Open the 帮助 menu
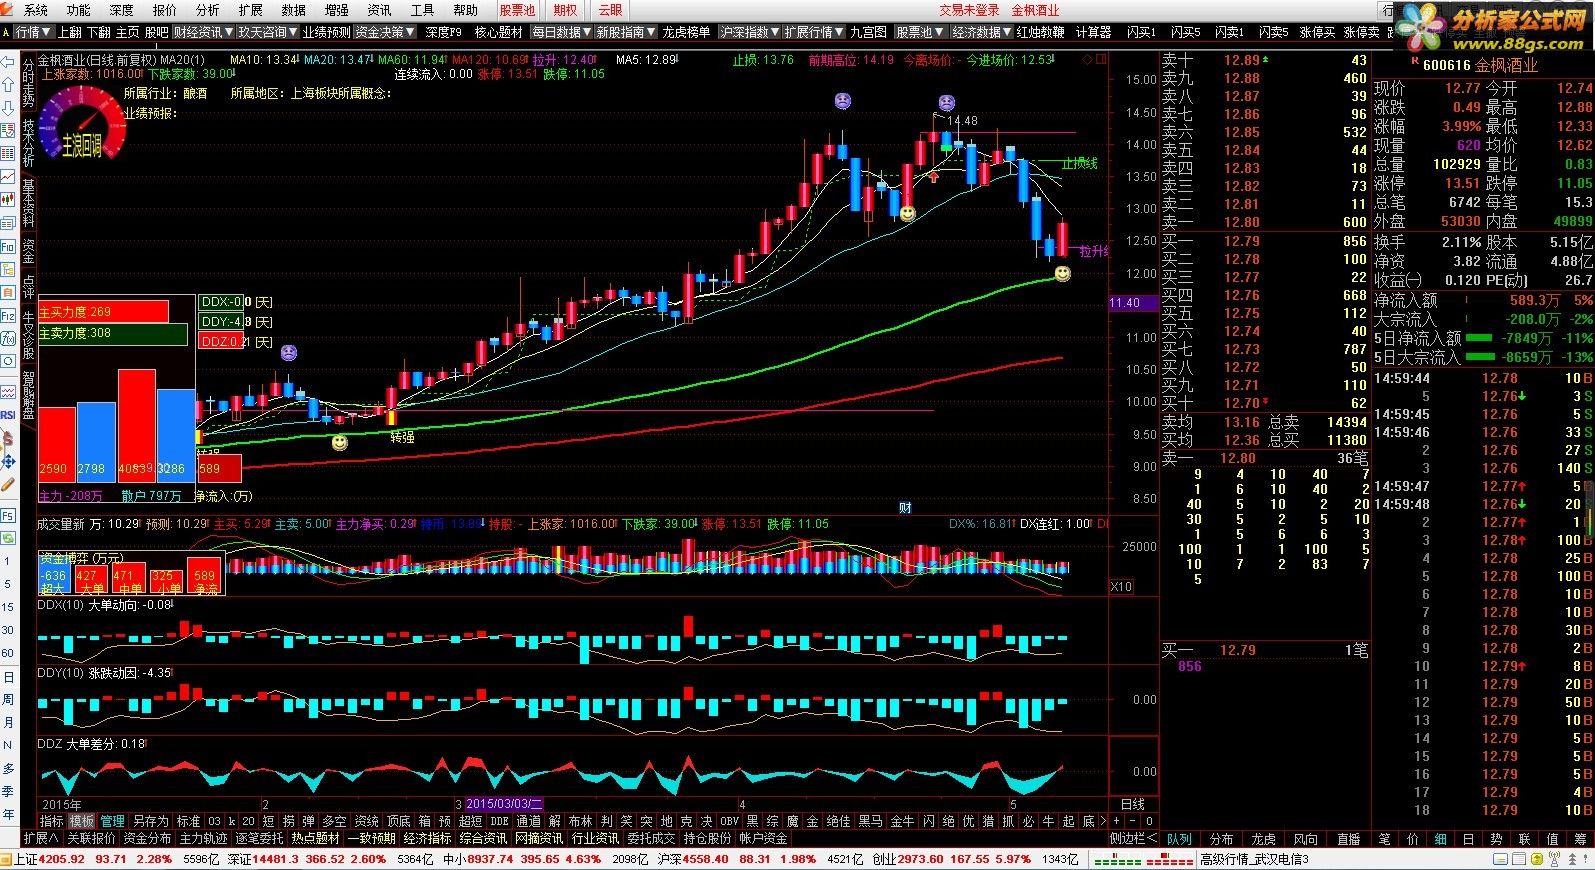Screen dimensions: 1595x870 click(x=465, y=10)
